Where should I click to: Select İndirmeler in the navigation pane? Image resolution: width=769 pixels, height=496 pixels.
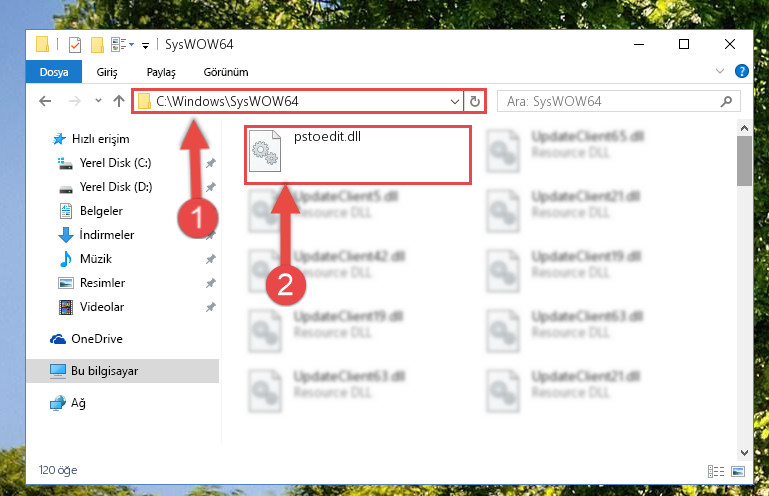pyautogui.click(x=106, y=235)
